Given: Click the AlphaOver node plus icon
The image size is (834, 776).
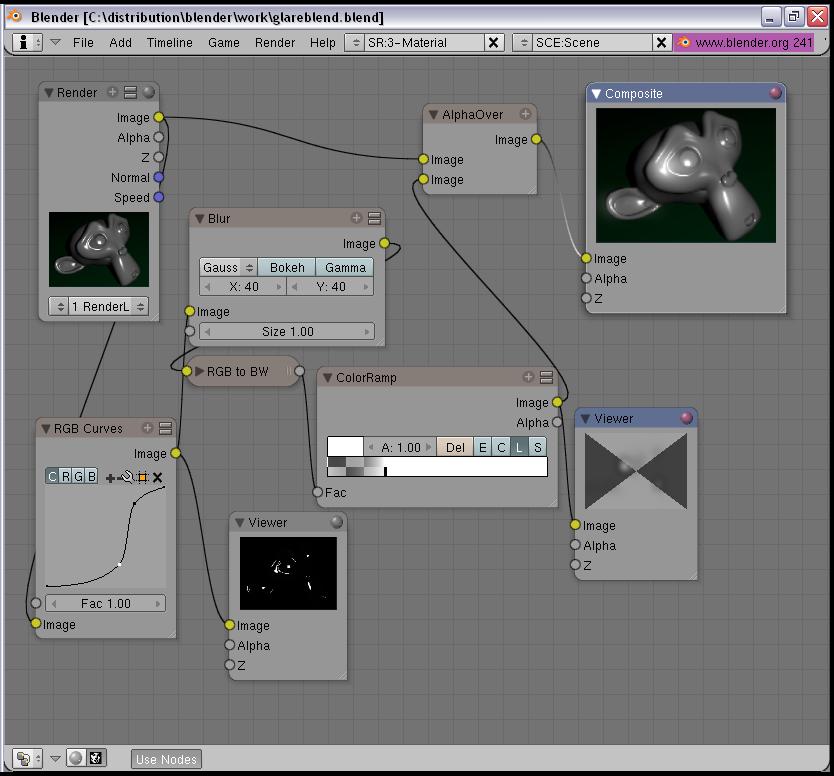Looking at the screenshot, I should [526, 114].
